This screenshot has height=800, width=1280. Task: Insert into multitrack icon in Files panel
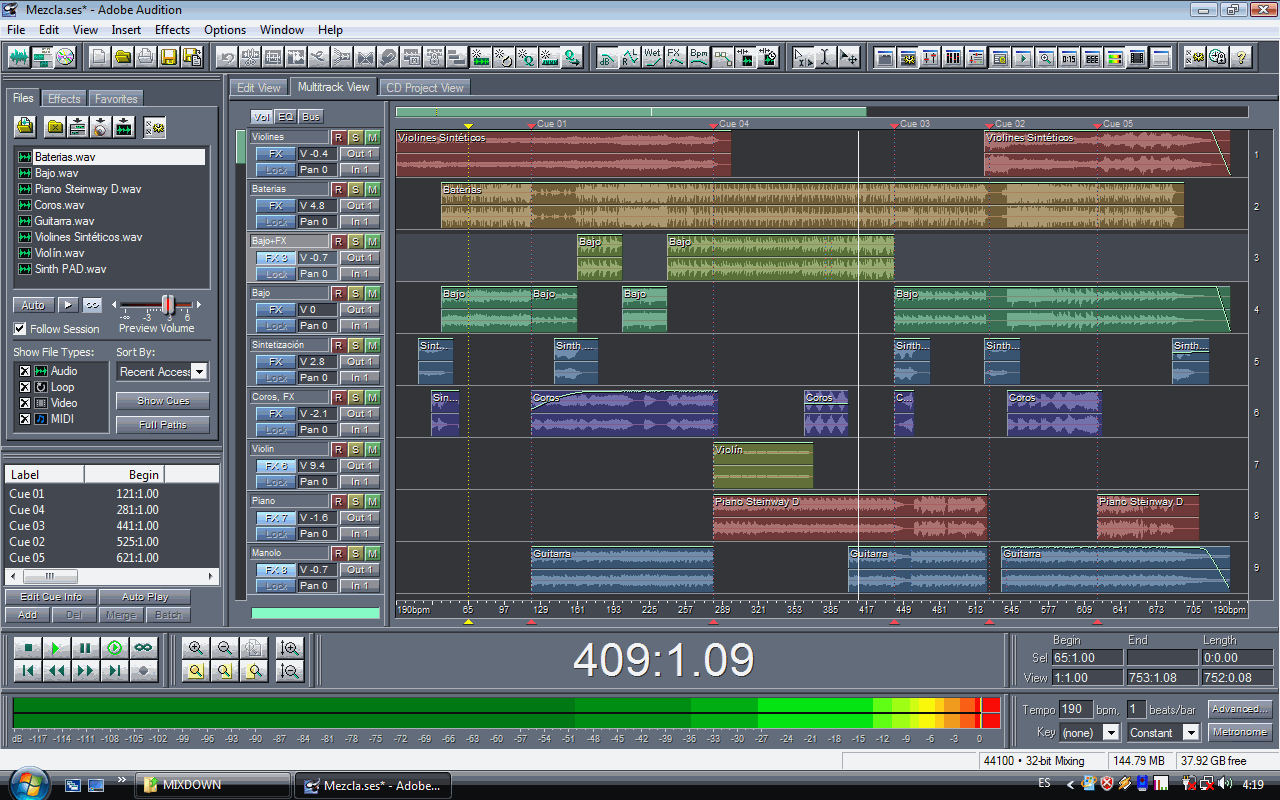[x=77, y=126]
